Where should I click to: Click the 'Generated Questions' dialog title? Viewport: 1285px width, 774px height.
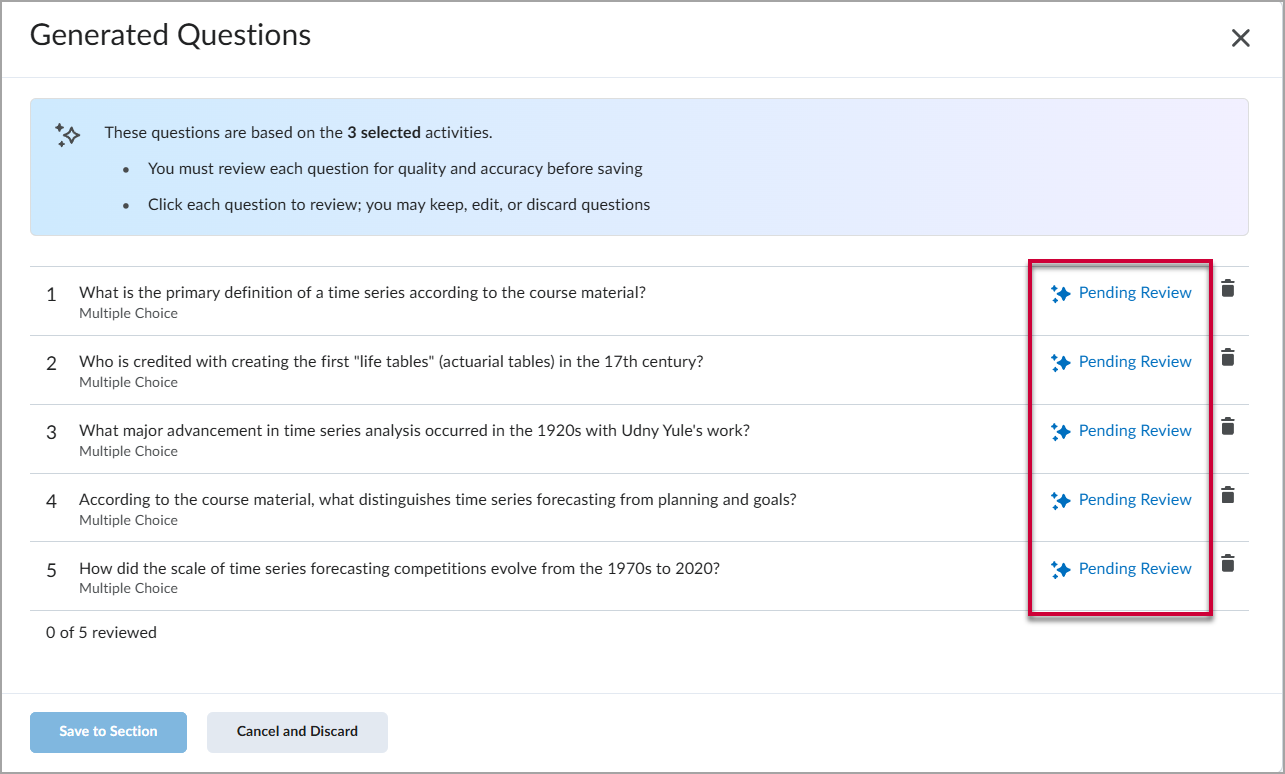coord(170,36)
